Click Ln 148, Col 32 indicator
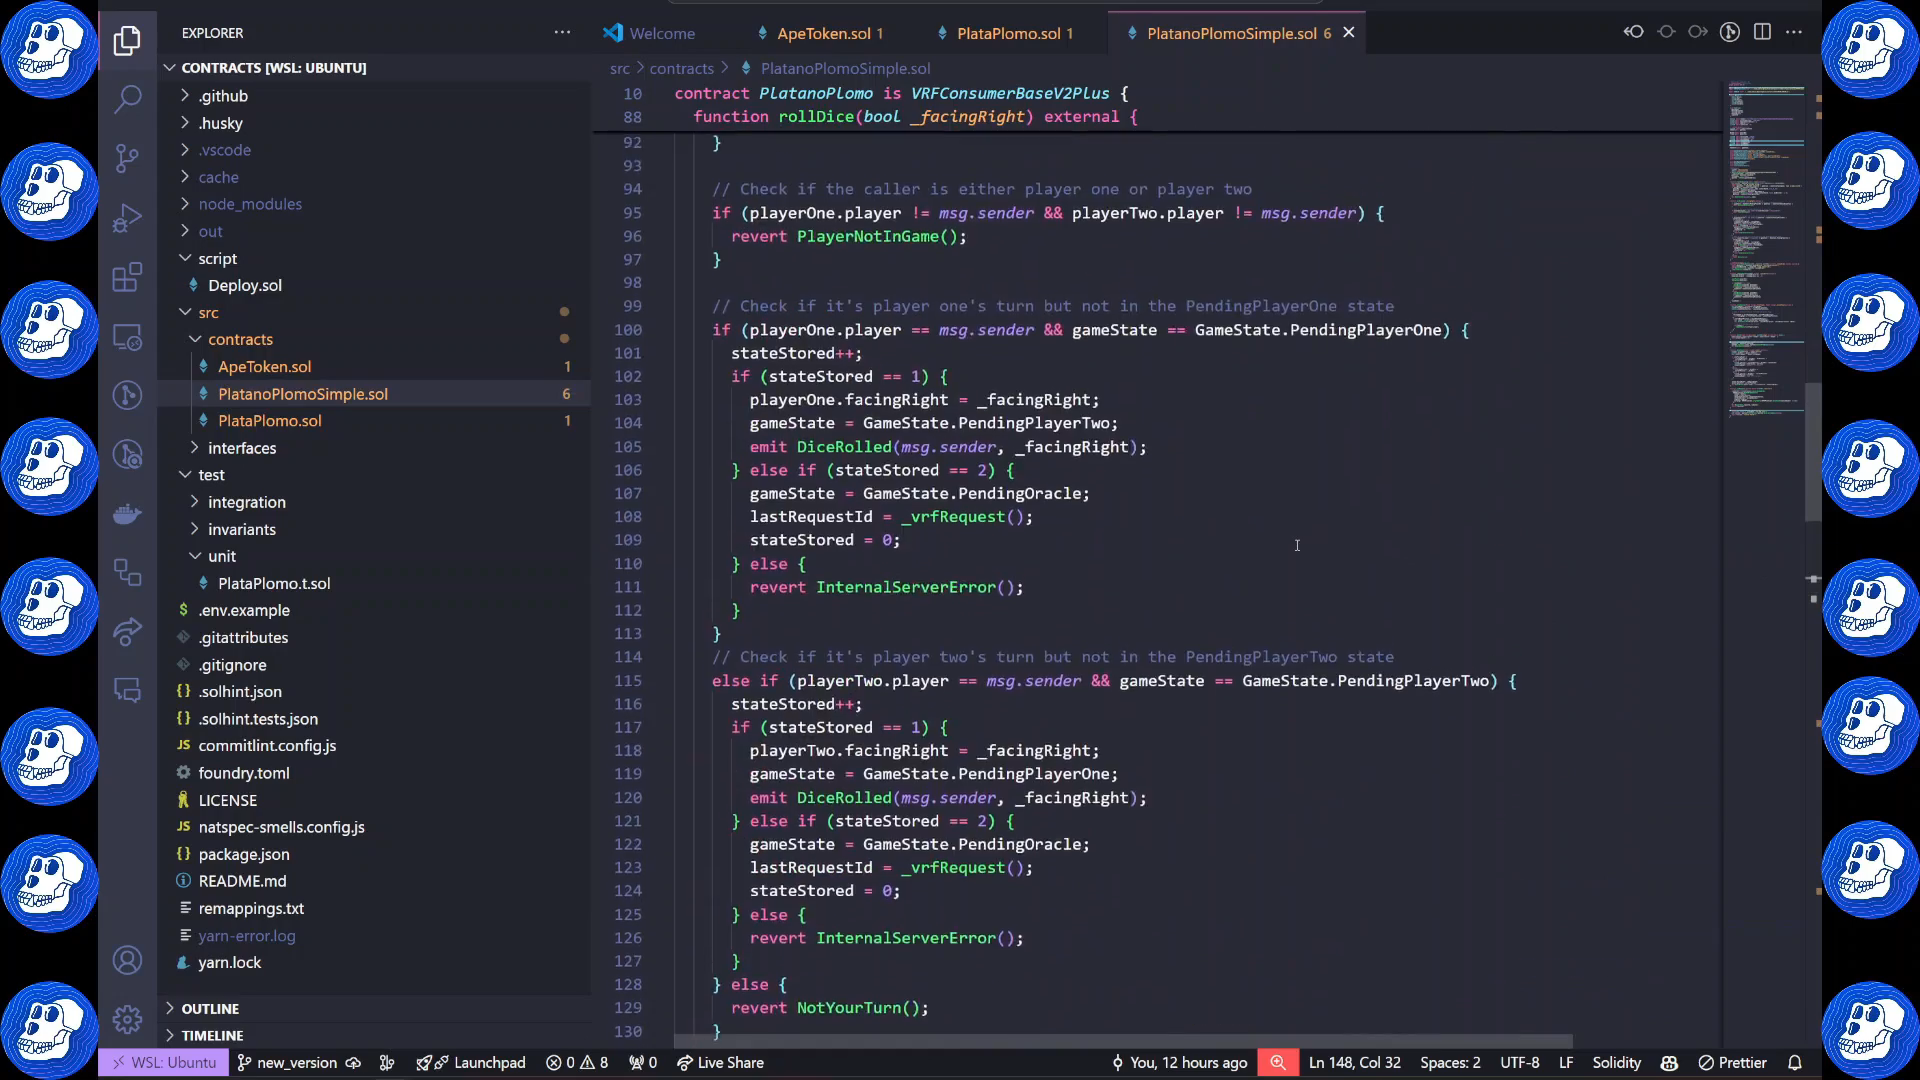 (1354, 1063)
